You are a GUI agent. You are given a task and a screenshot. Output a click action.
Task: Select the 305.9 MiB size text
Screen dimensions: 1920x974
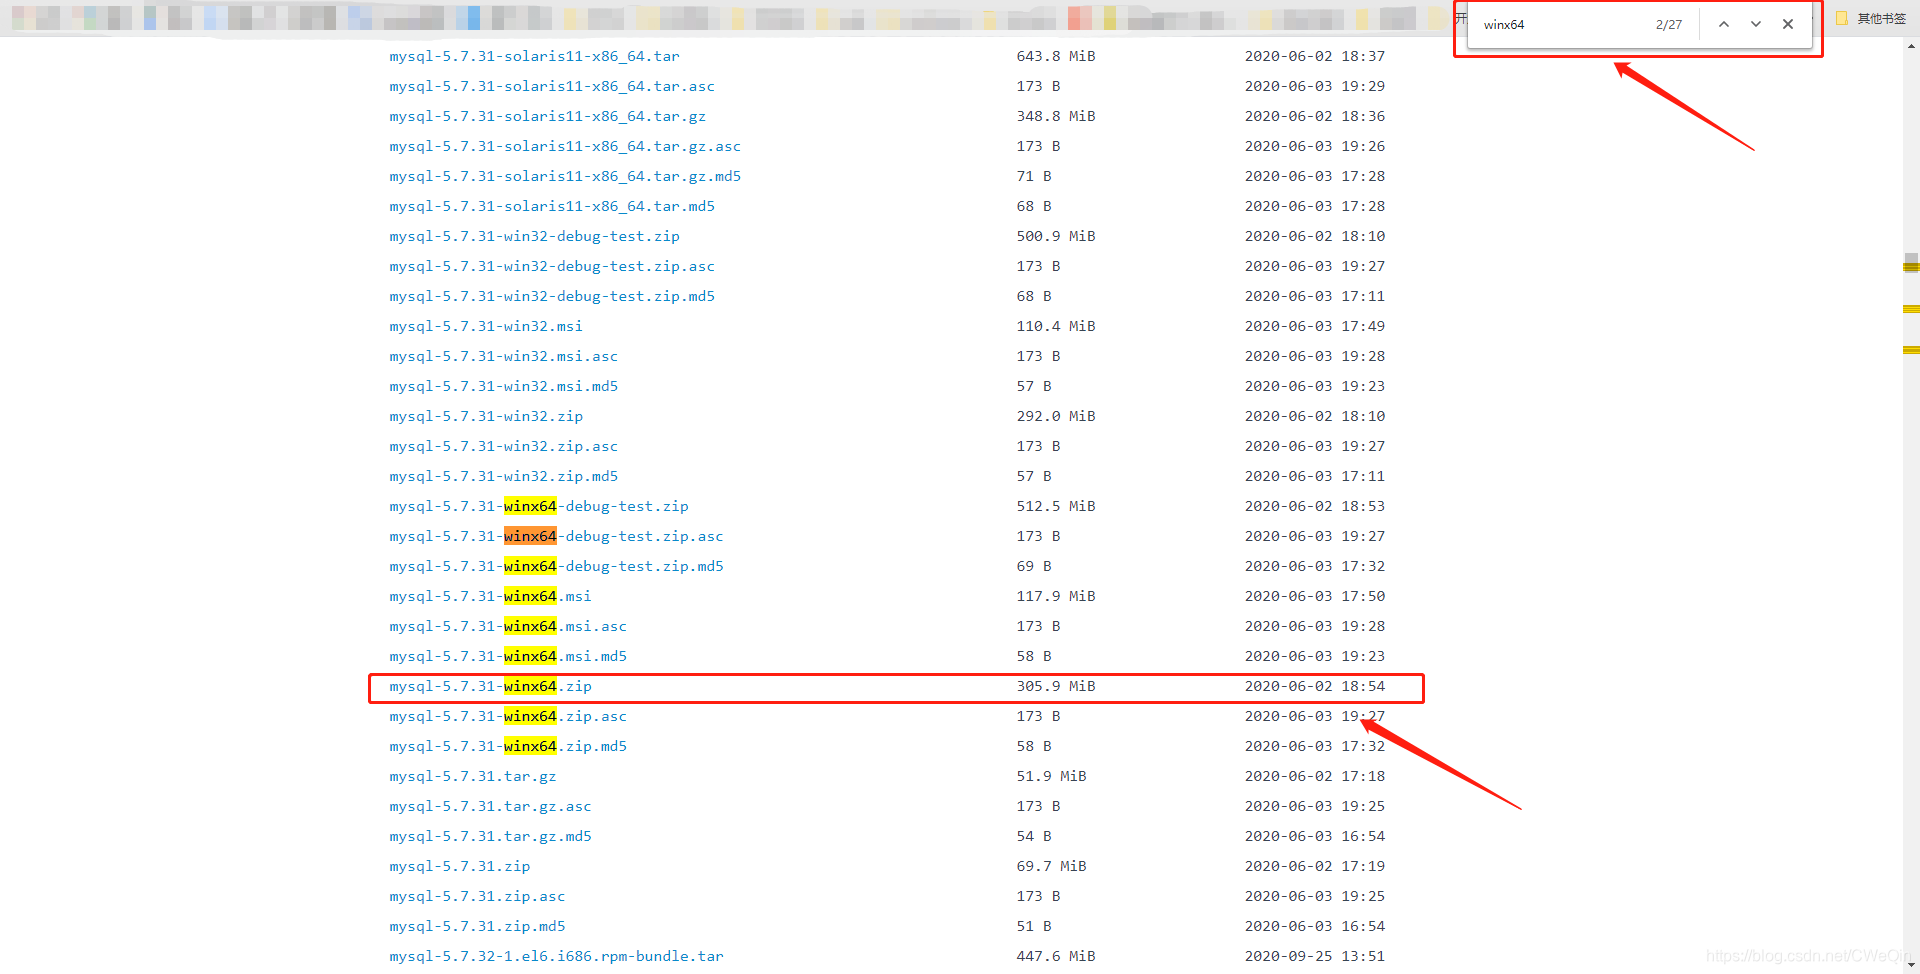click(x=1056, y=686)
